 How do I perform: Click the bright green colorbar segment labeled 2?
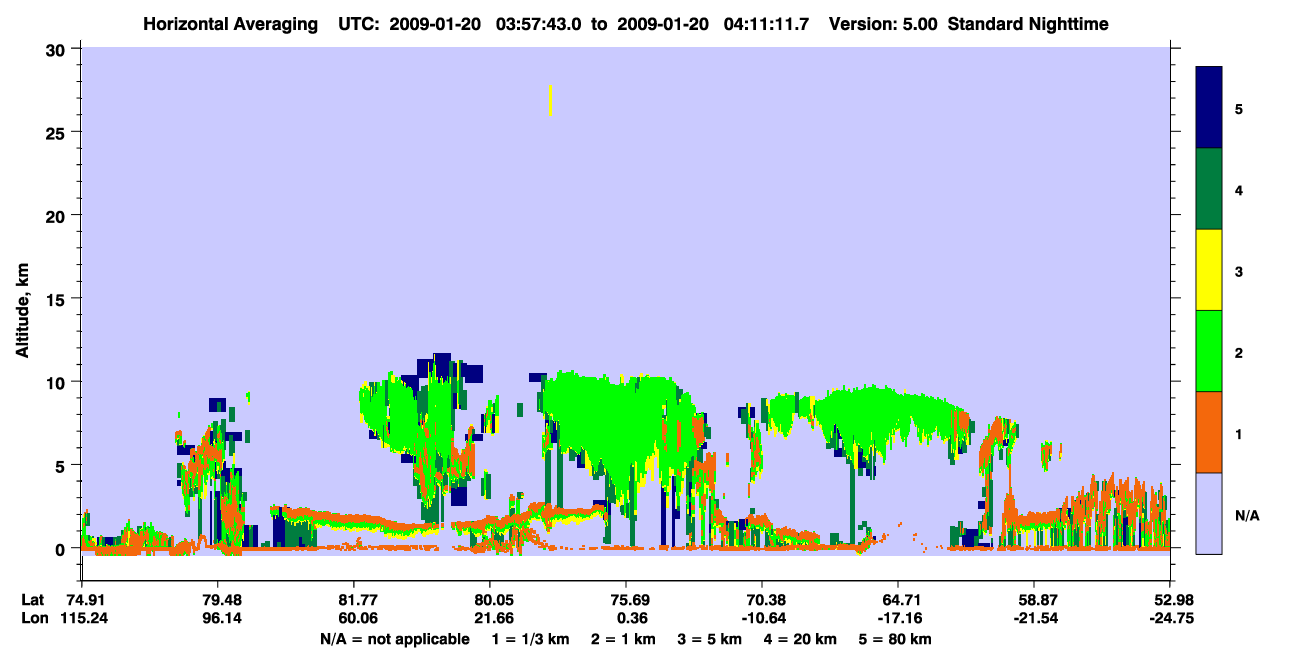tap(1209, 351)
